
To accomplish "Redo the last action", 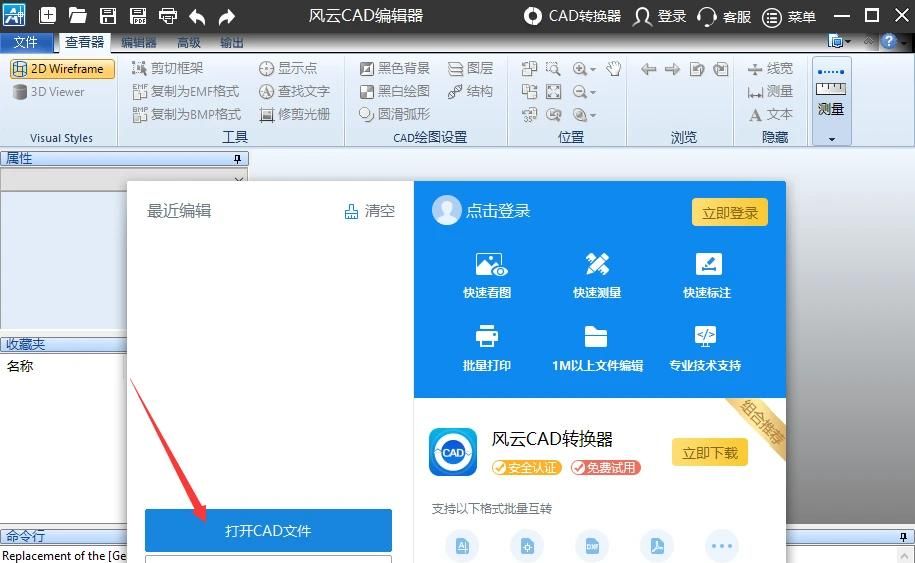I will click(x=227, y=17).
